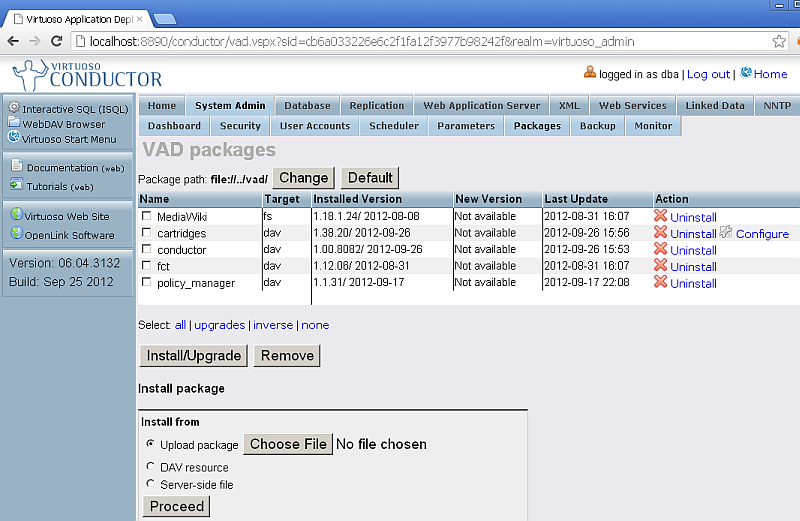800x521 pixels.
Task: Click the Documentation page icon in sidebar
Action: click(17, 166)
